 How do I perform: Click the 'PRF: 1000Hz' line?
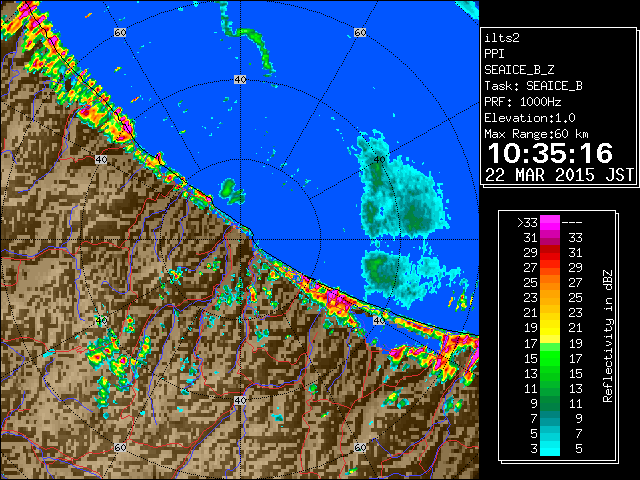pyautogui.click(x=523, y=102)
